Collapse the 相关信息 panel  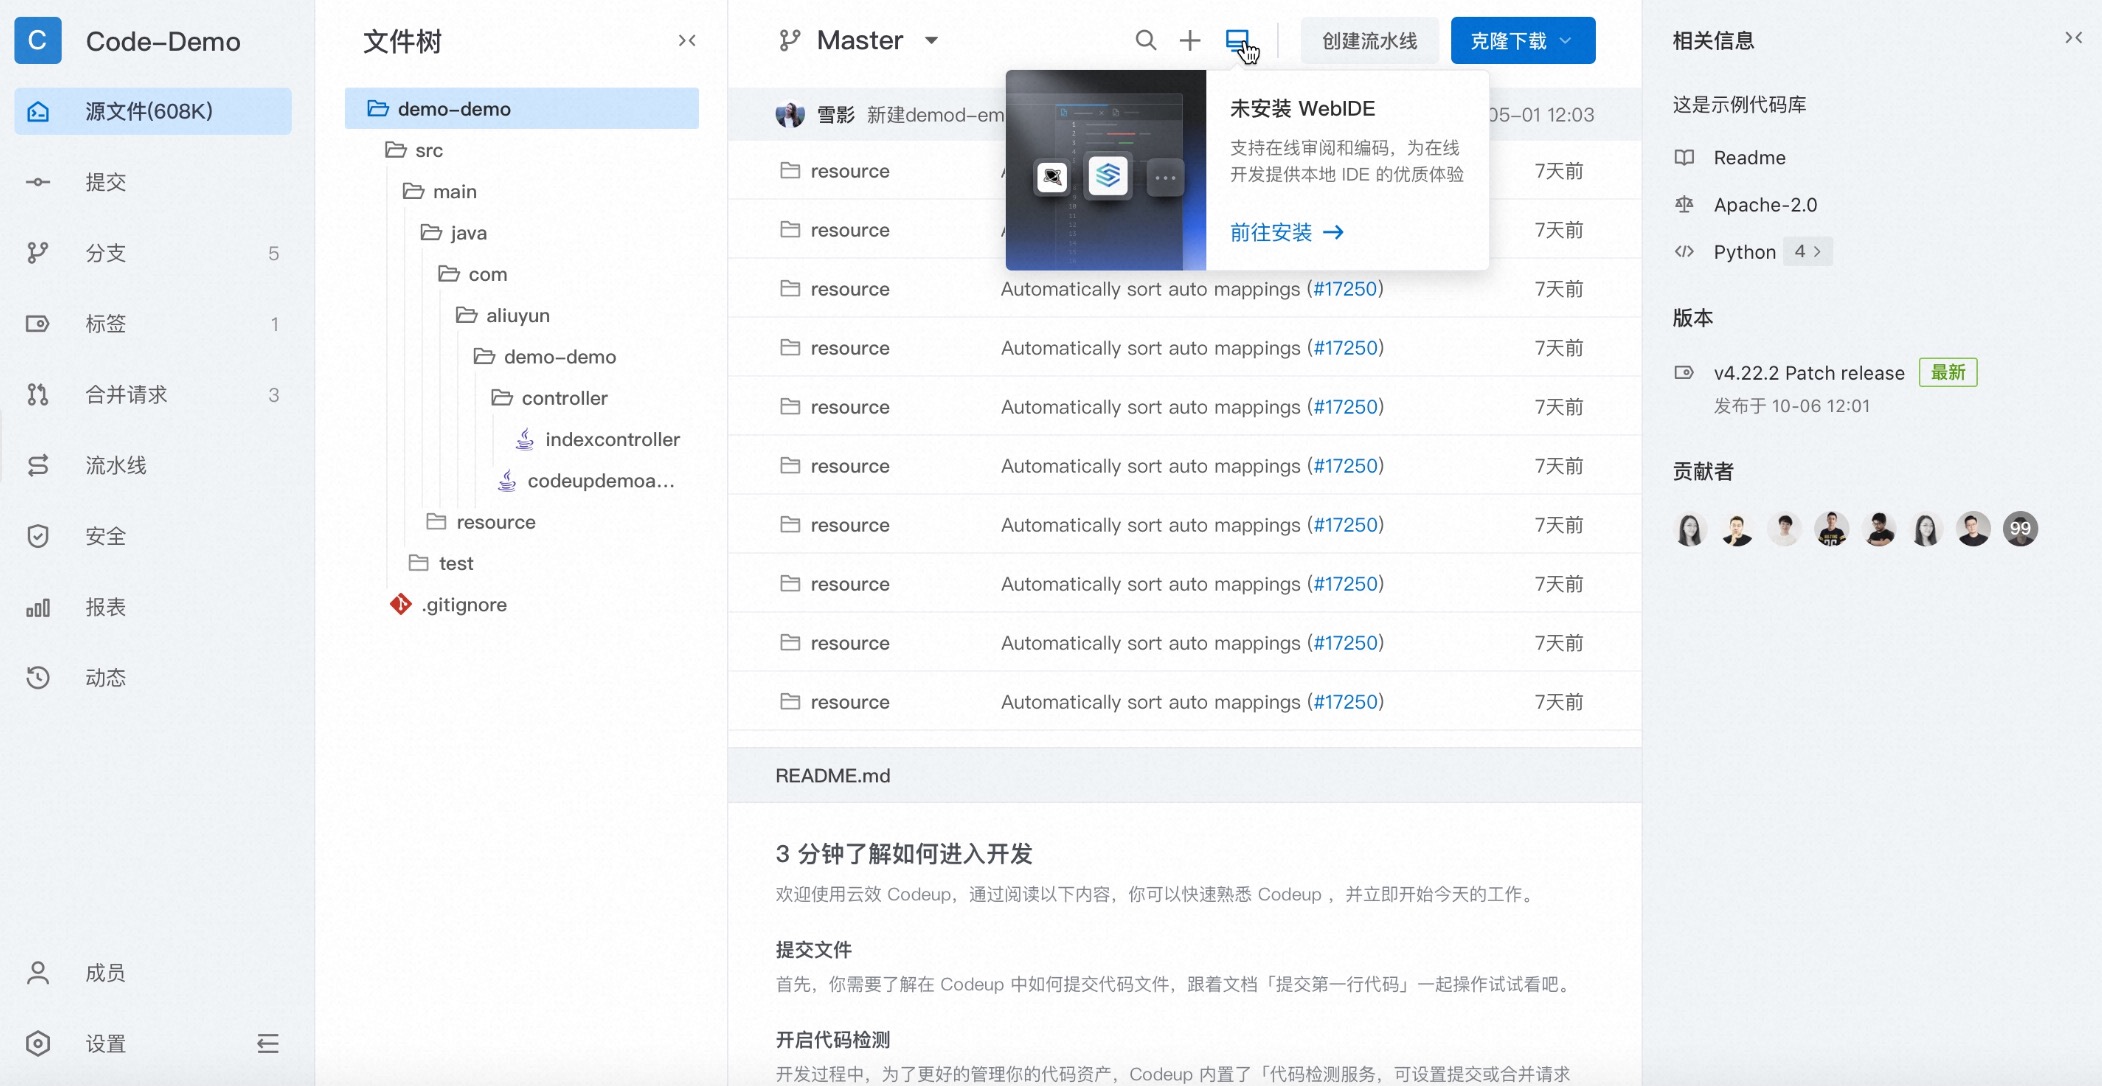click(x=2073, y=38)
